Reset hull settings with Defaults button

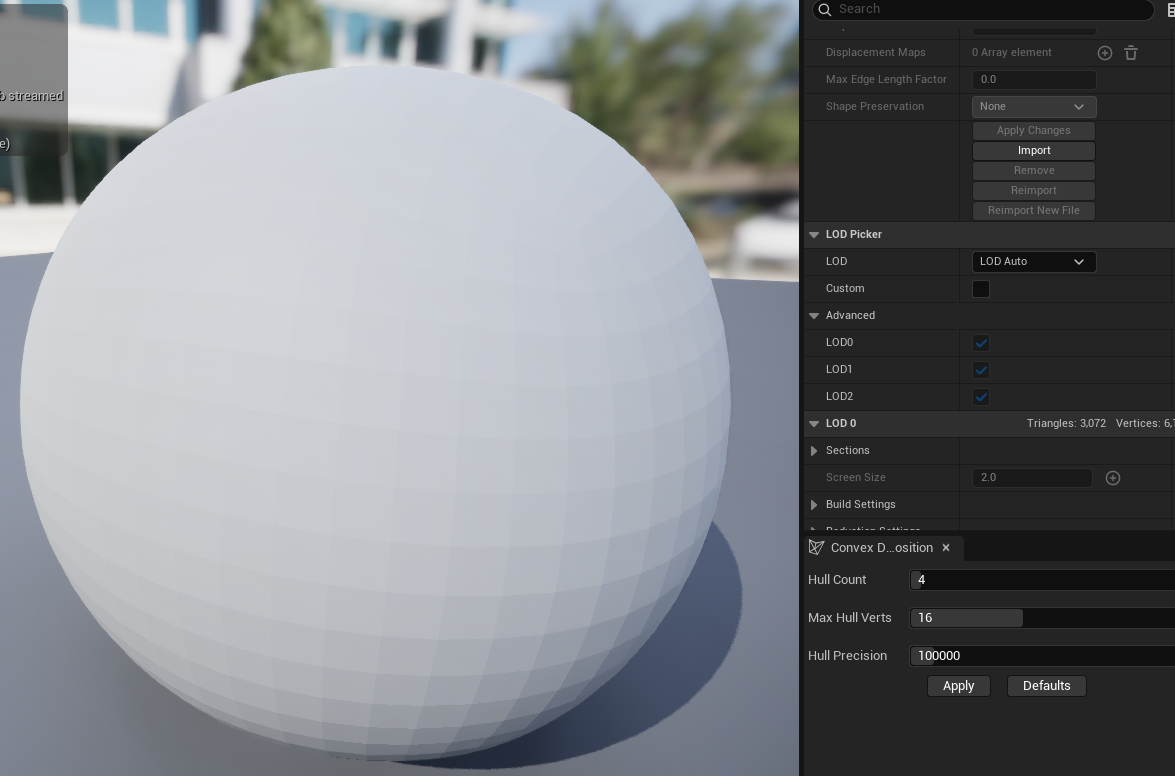[x=1046, y=686]
